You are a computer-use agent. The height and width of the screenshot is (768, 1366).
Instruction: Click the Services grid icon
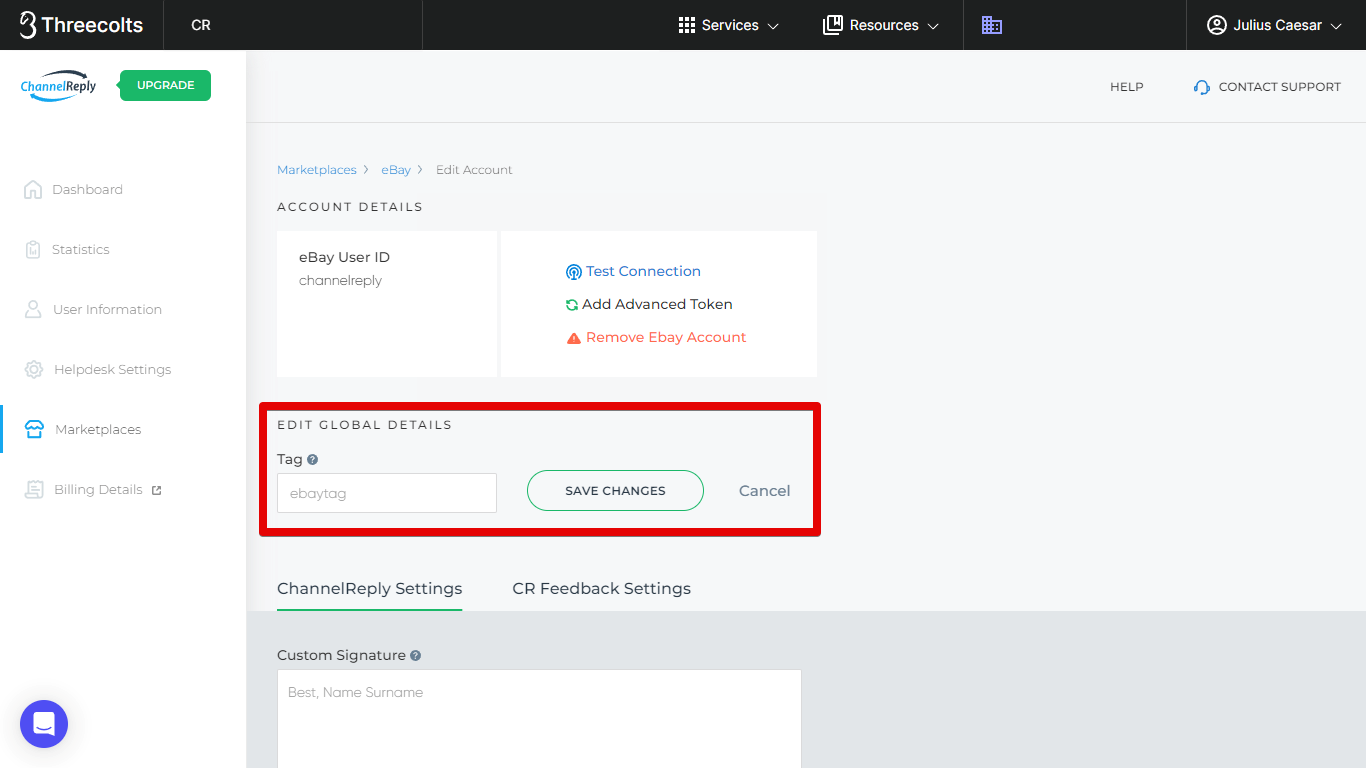pyautogui.click(x=687, y=25)
